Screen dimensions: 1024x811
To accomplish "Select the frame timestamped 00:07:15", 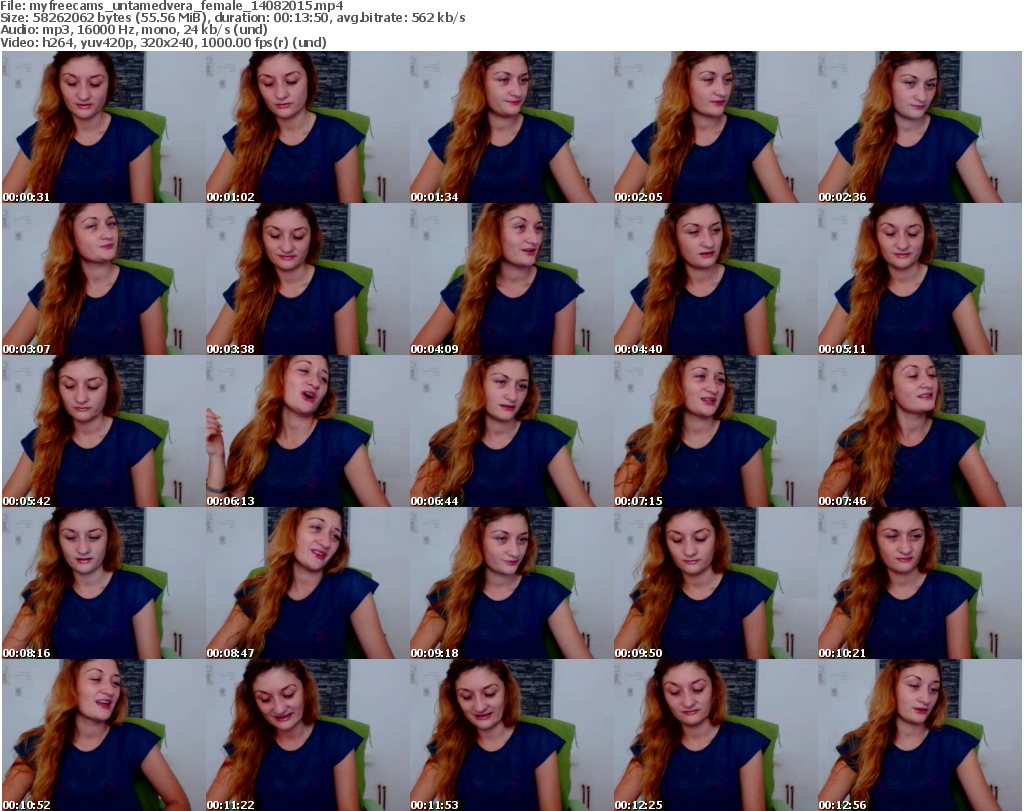I will (x=715, y=432).
